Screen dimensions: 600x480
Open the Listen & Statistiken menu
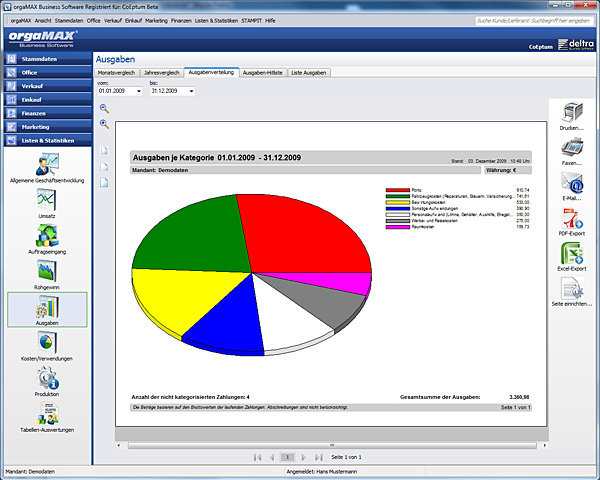point(216,21)
